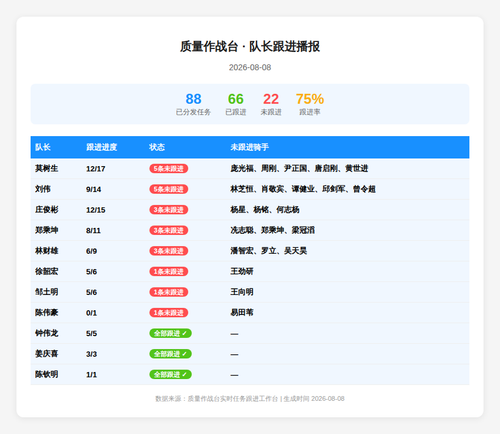Click the 未跟进骑手 column header
The image size is (500, 434).
[250, 147]
